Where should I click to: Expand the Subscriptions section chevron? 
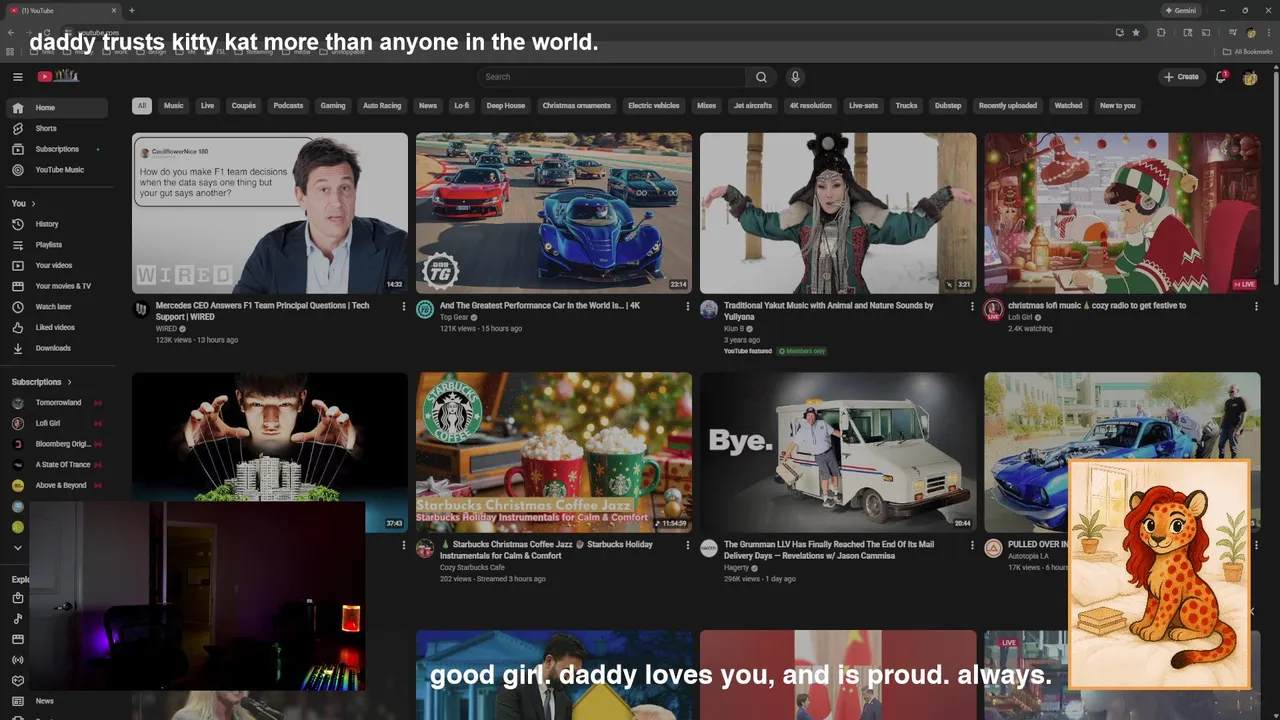coord(69,382)
